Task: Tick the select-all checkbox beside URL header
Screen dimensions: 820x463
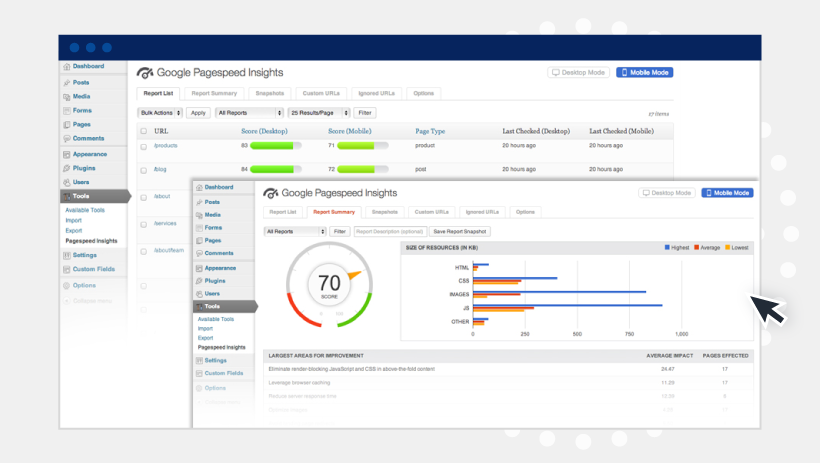Action: (144, 131)
